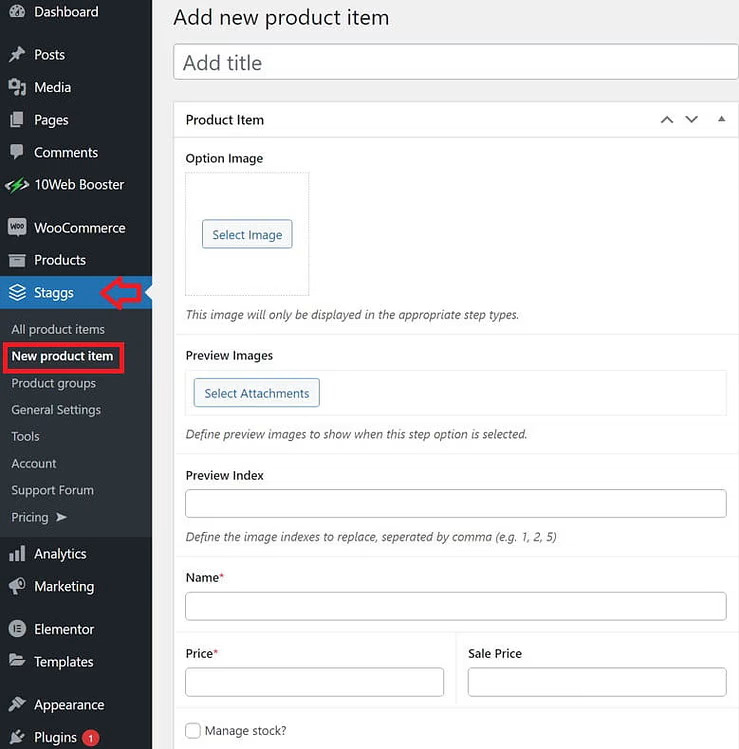Click the Appearance paintbrush icon
Image resolution: width=739 pixels, height=749 pixels.
(x=17, y=704)
